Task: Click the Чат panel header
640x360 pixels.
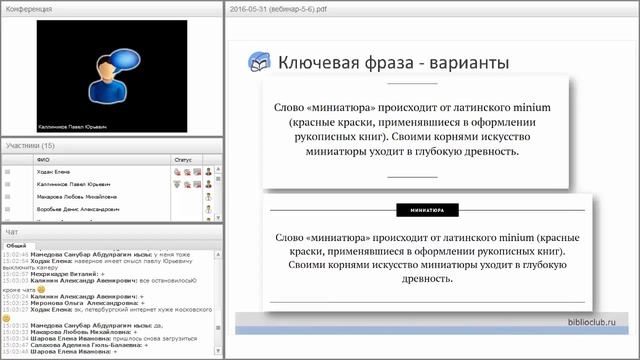Action: click(112, 232)
